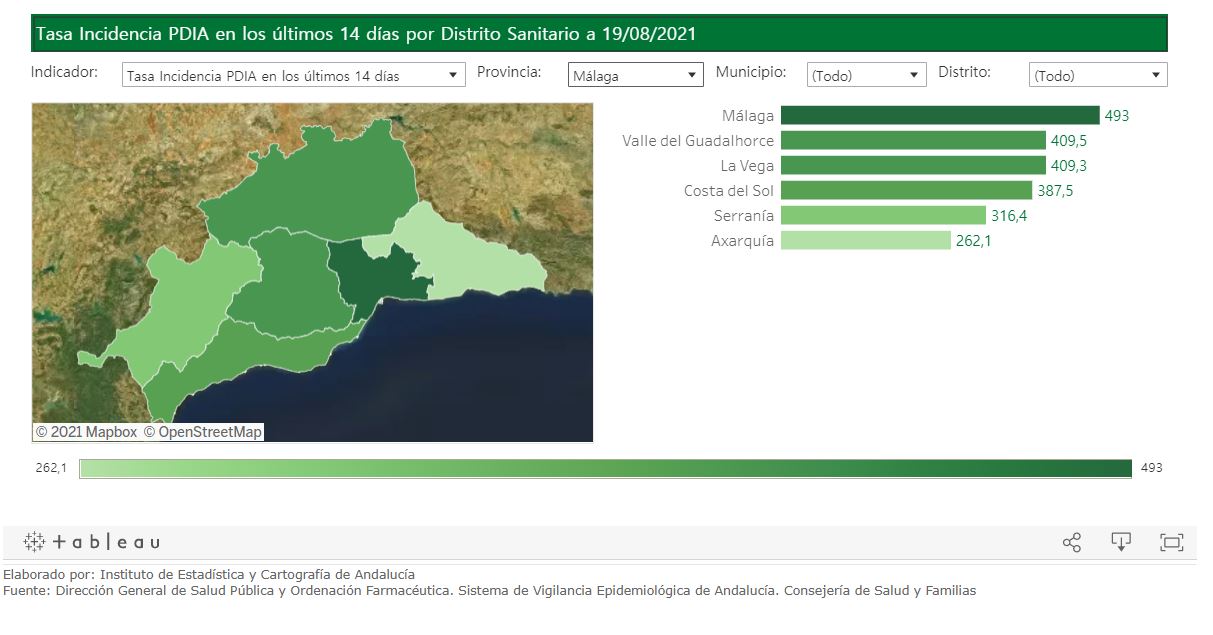Click the 'Valle del Guadalhorce' label
This screenshot has width=1213, height=635.
coord(698,141)
